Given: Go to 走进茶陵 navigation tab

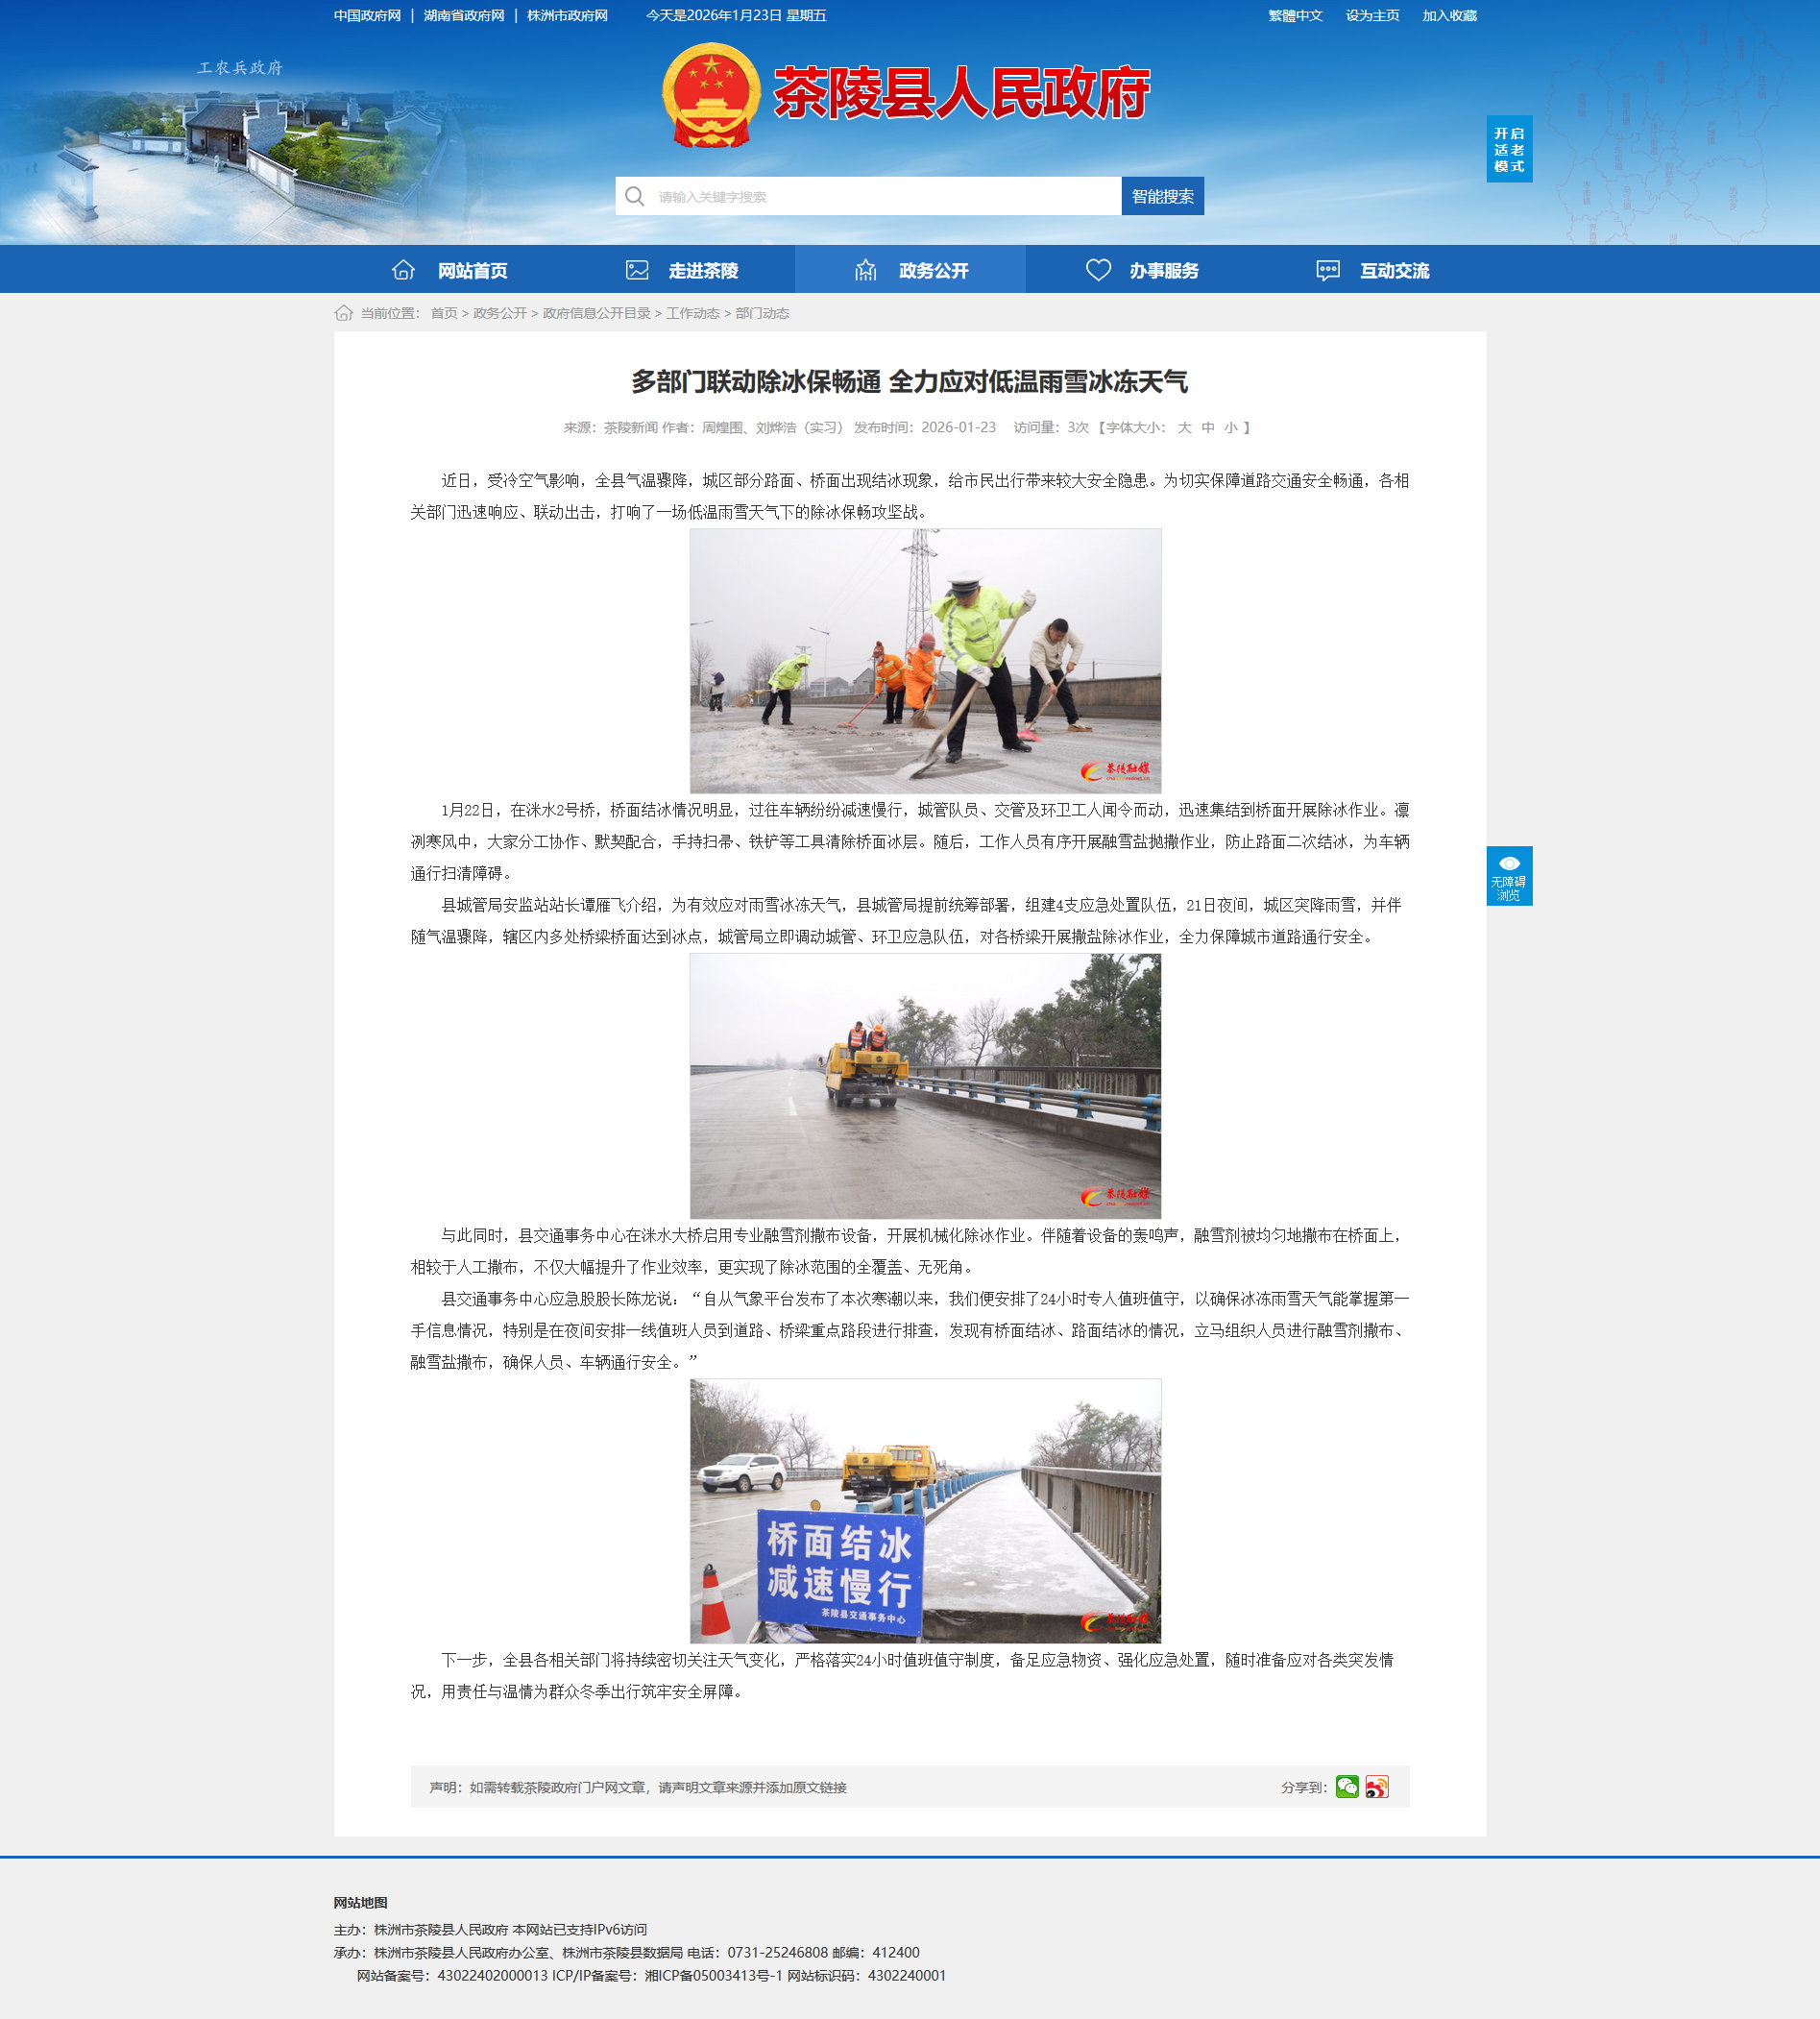Looking at the screenshot, I should (x=702, y=270).
